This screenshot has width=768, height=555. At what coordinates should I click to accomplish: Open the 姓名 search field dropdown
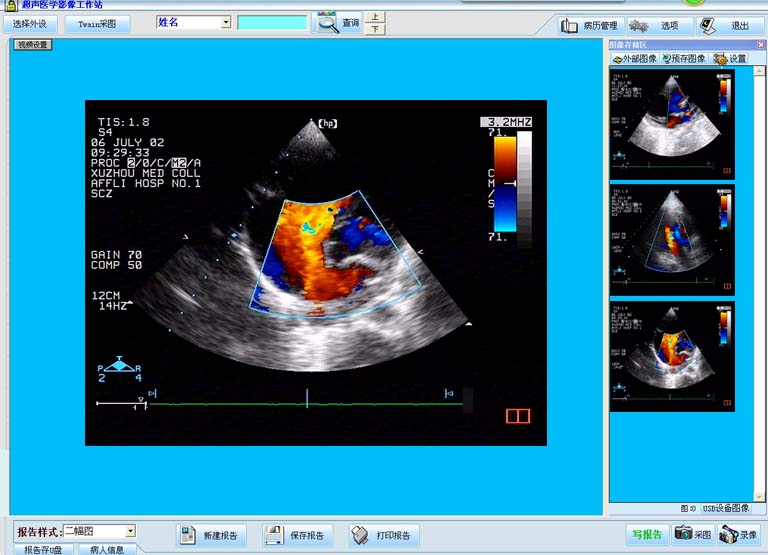[226, 22]
